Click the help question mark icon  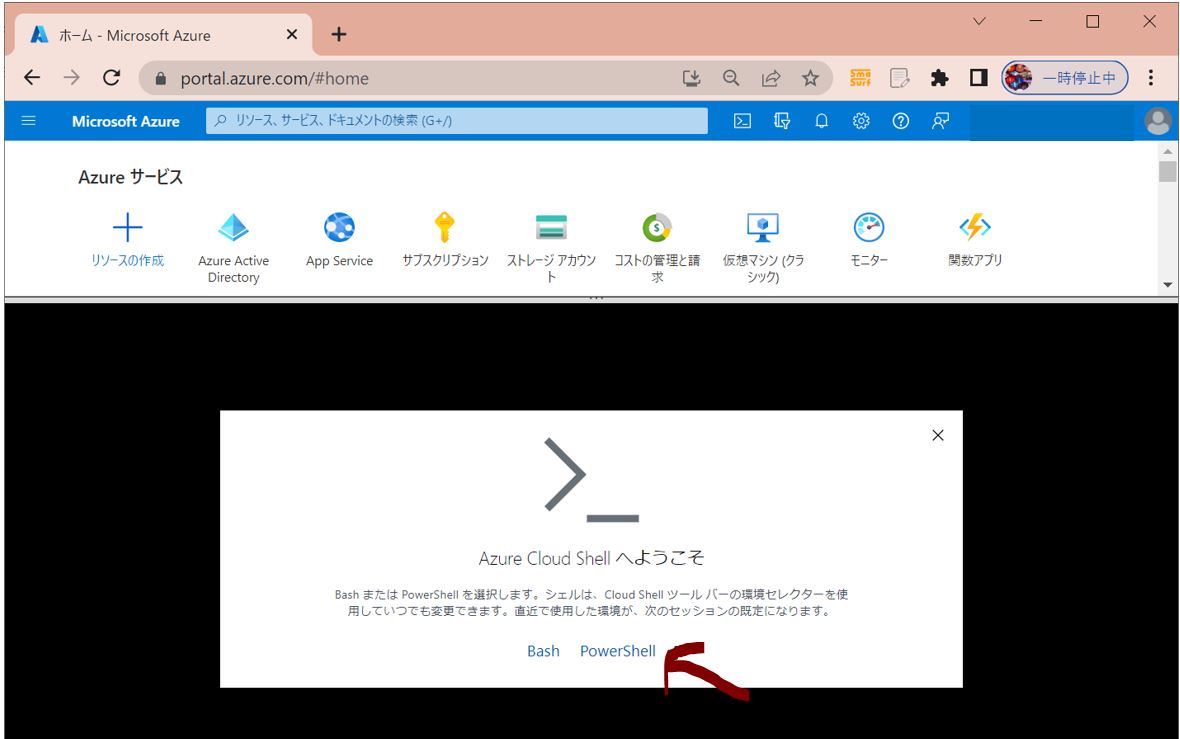pyautogui.click(x=900, y=121)
